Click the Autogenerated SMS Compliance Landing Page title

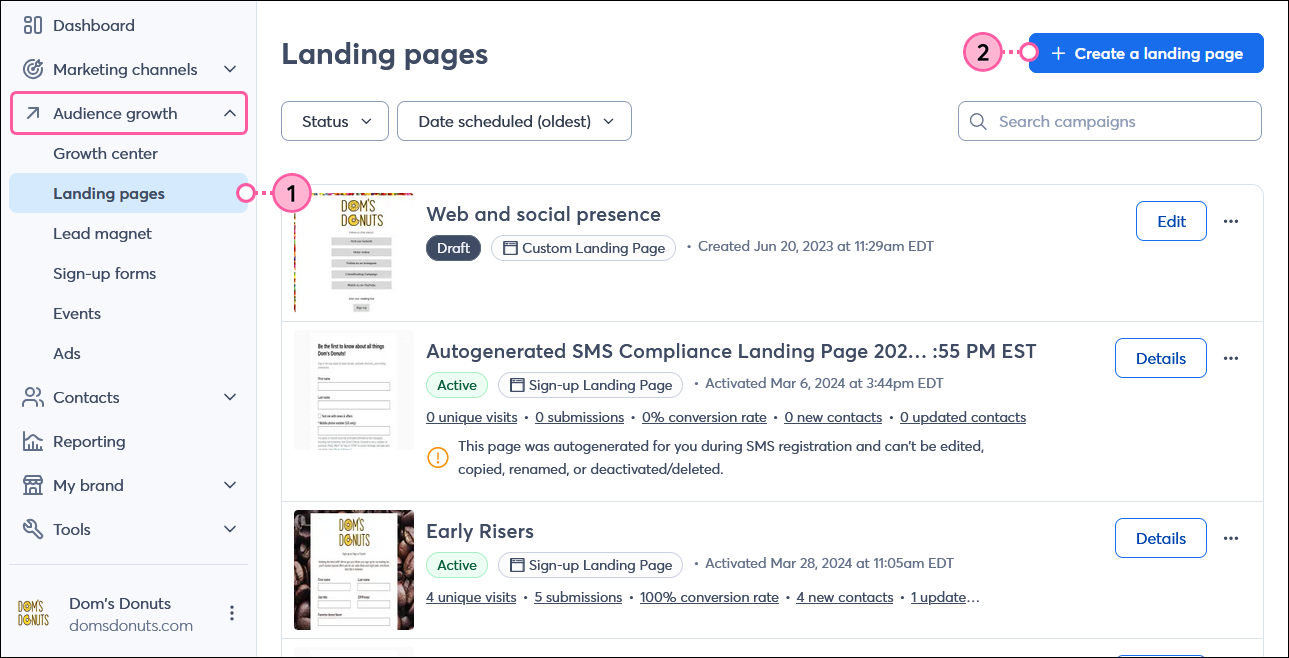coord(731,351)
